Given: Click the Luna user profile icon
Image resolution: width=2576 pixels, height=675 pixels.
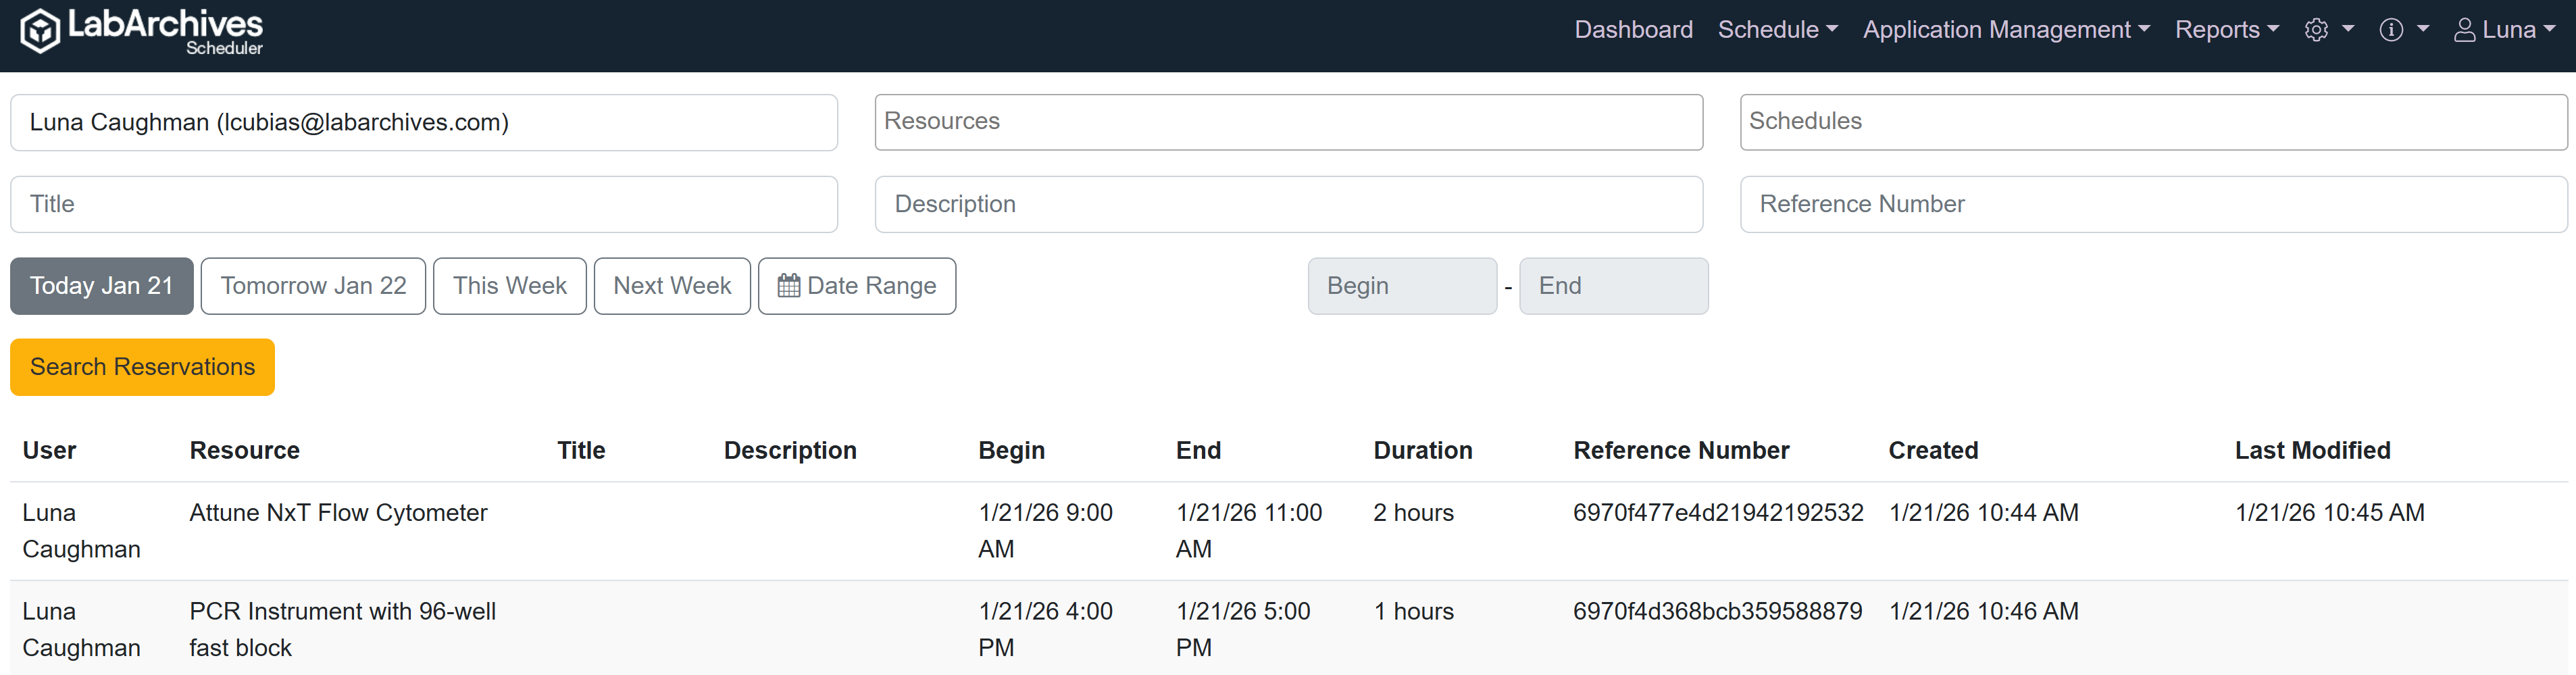Looking at the screenshot, I should [x=2464, y=30].
